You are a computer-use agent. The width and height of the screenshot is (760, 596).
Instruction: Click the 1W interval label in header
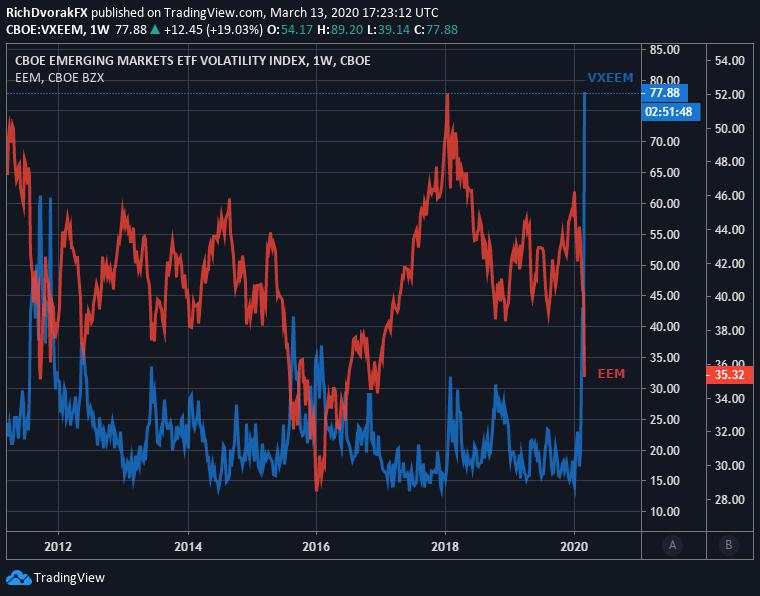click(x=99, y=30)
